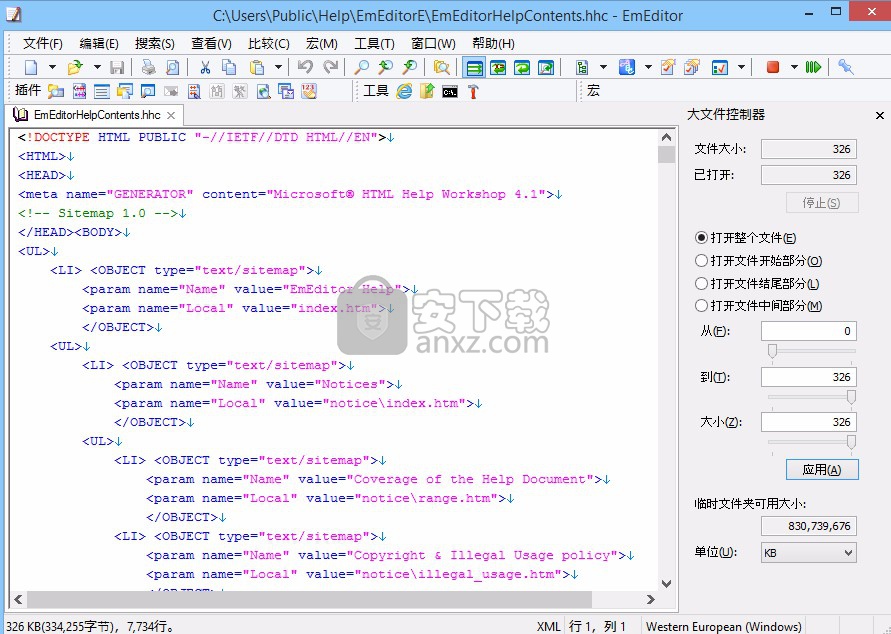Screen dimensions: 891x634
Task: Open the 查看(V) menu
Action: [211, 44]
